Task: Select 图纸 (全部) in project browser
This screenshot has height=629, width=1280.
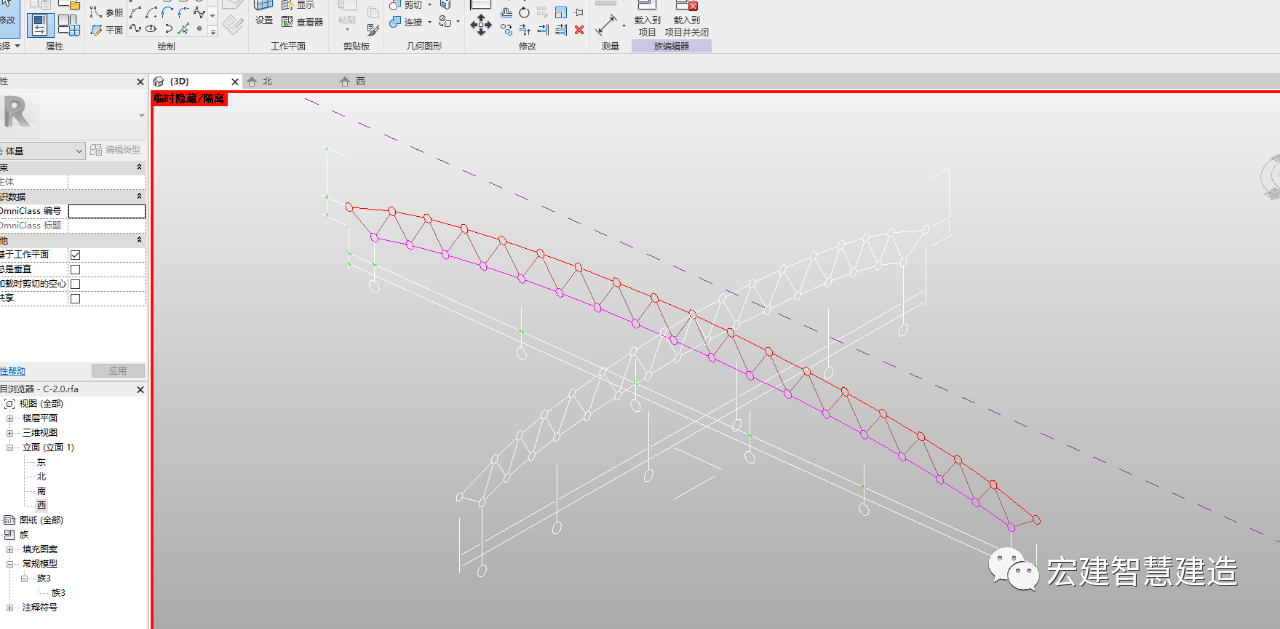Action: [41, 520]
